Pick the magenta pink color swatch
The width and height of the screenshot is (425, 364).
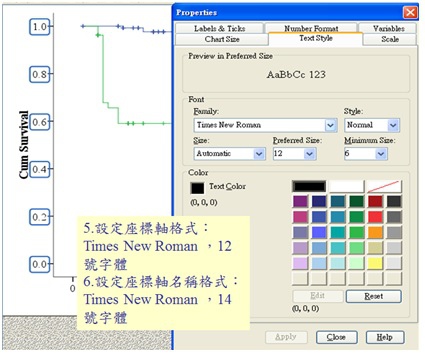[x=300, y=217]
